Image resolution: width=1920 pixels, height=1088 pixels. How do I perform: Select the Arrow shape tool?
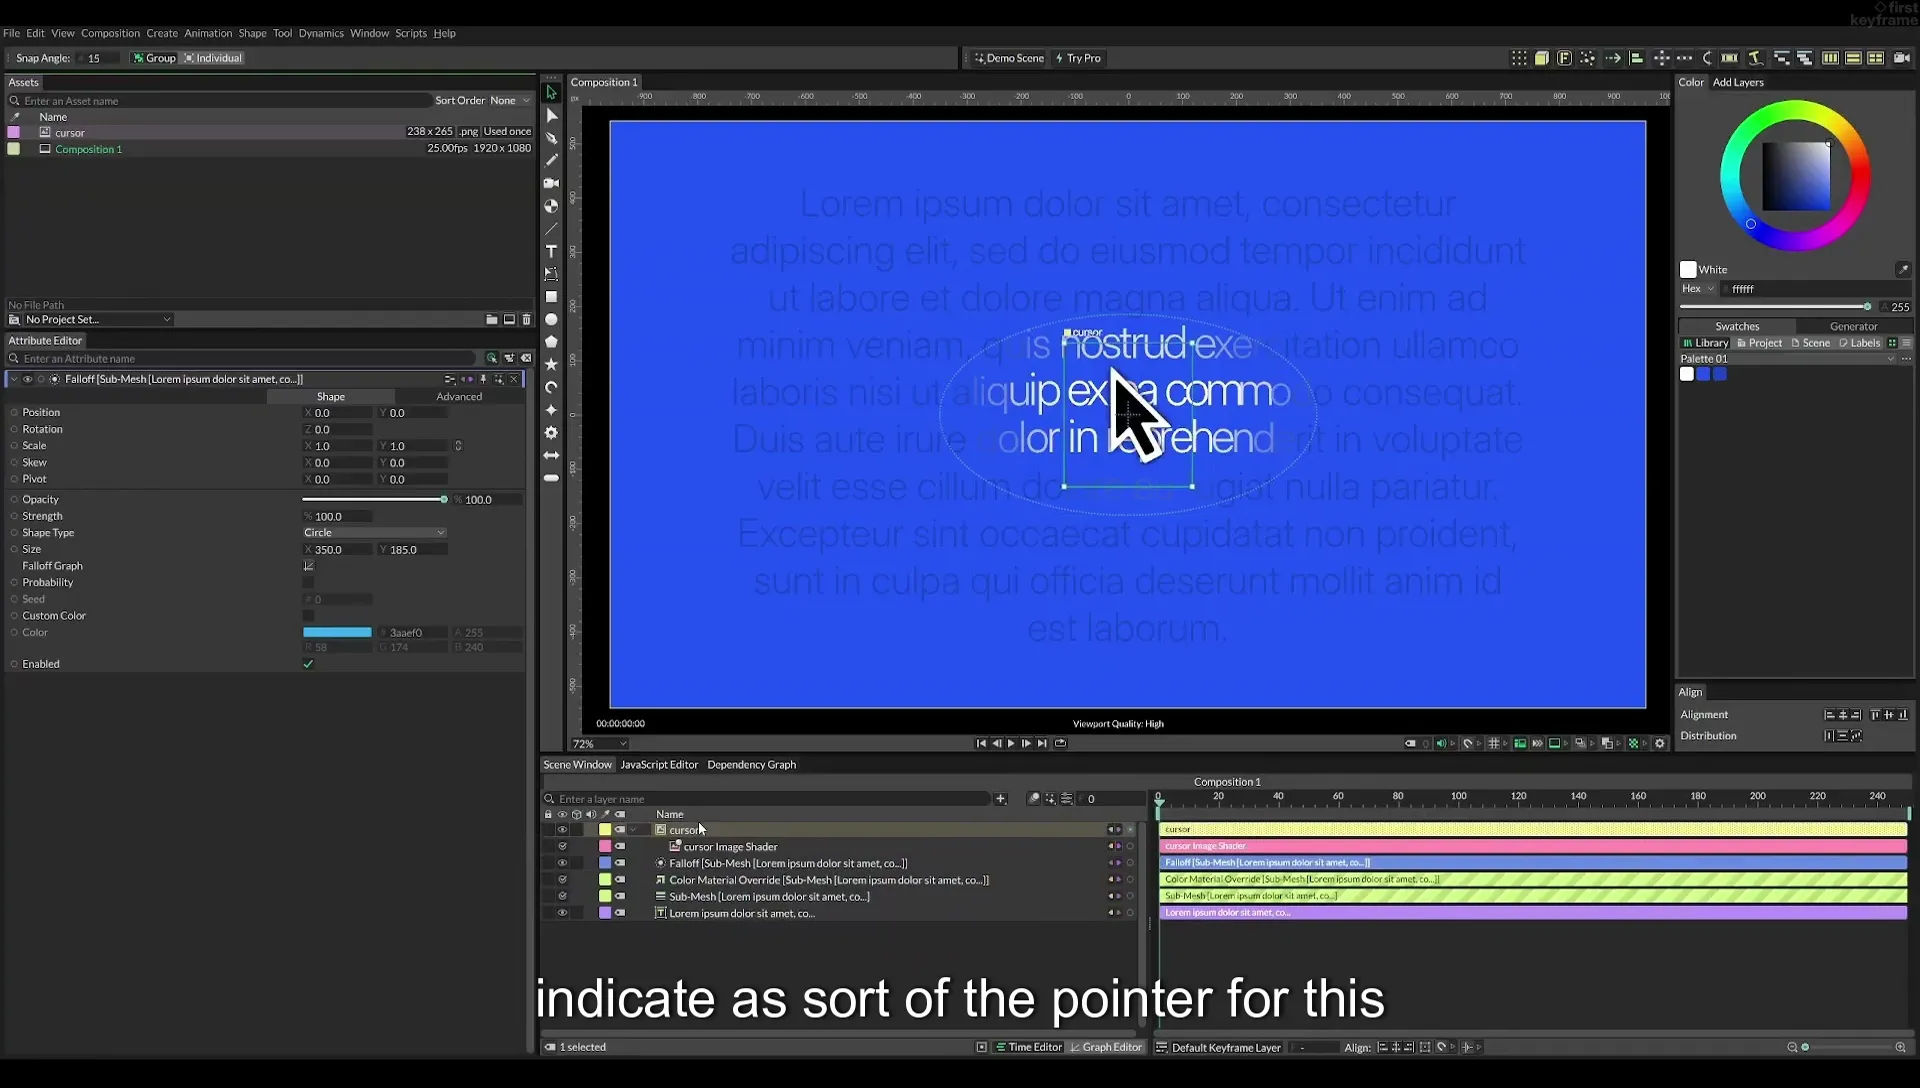[551, 455]
